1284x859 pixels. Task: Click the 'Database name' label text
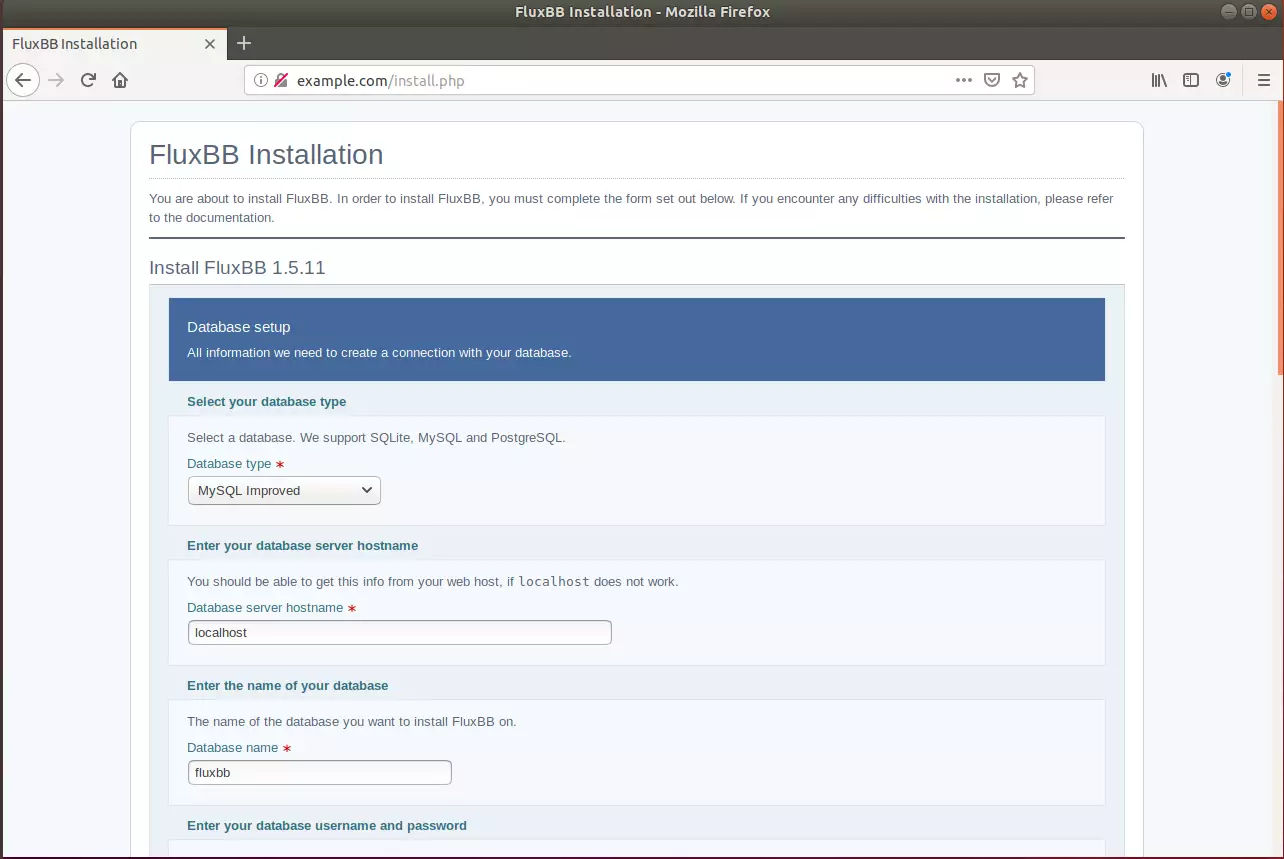(x=233, y=747)
